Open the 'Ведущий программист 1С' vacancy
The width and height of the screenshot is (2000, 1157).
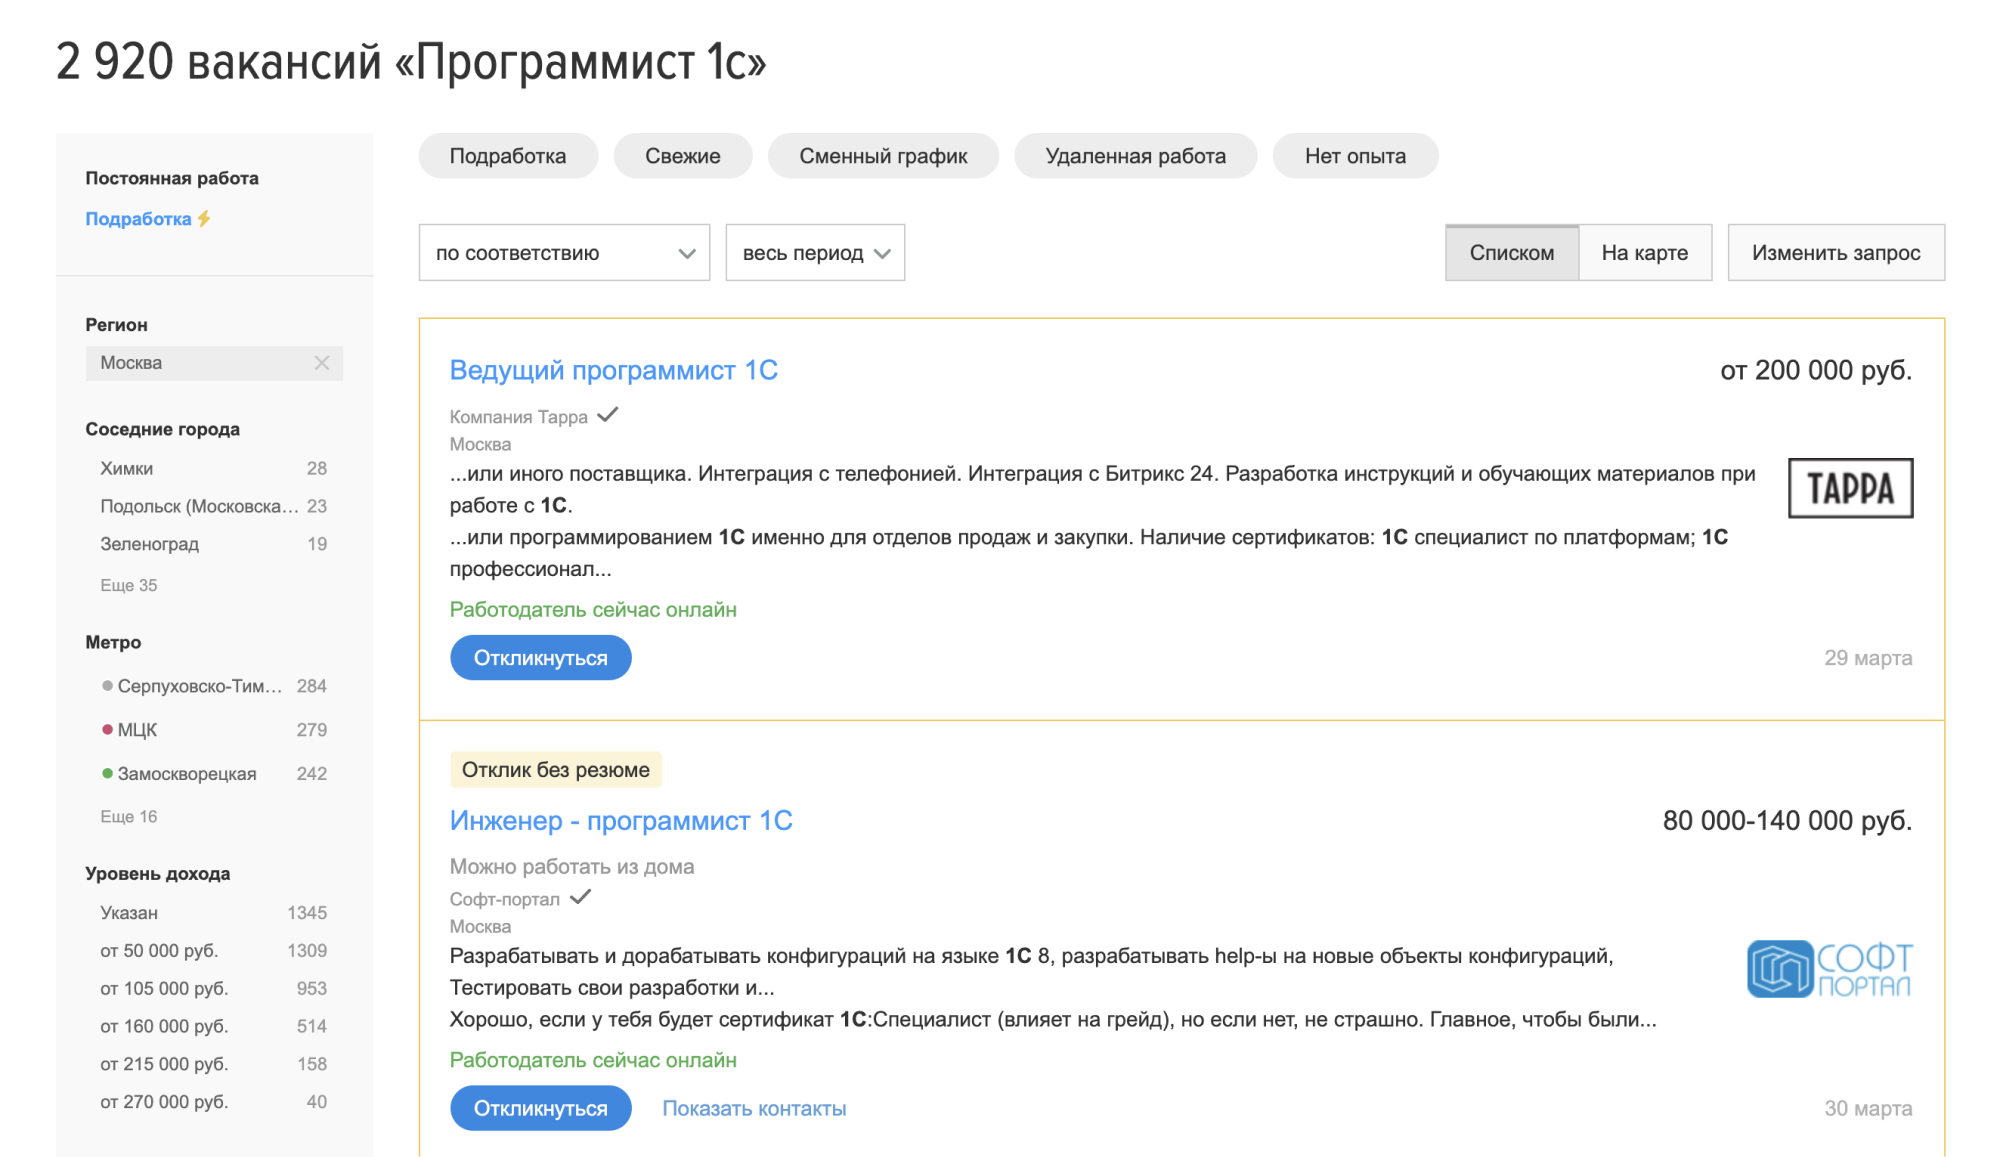click(613, 370)
